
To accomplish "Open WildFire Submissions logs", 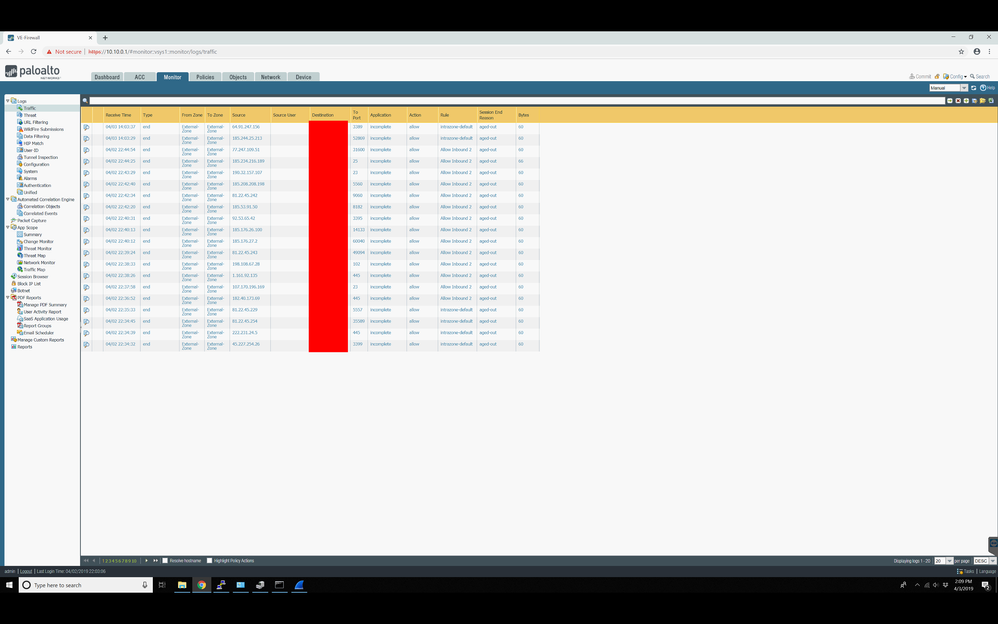I will pyautogui.click(x=43, y=129).
